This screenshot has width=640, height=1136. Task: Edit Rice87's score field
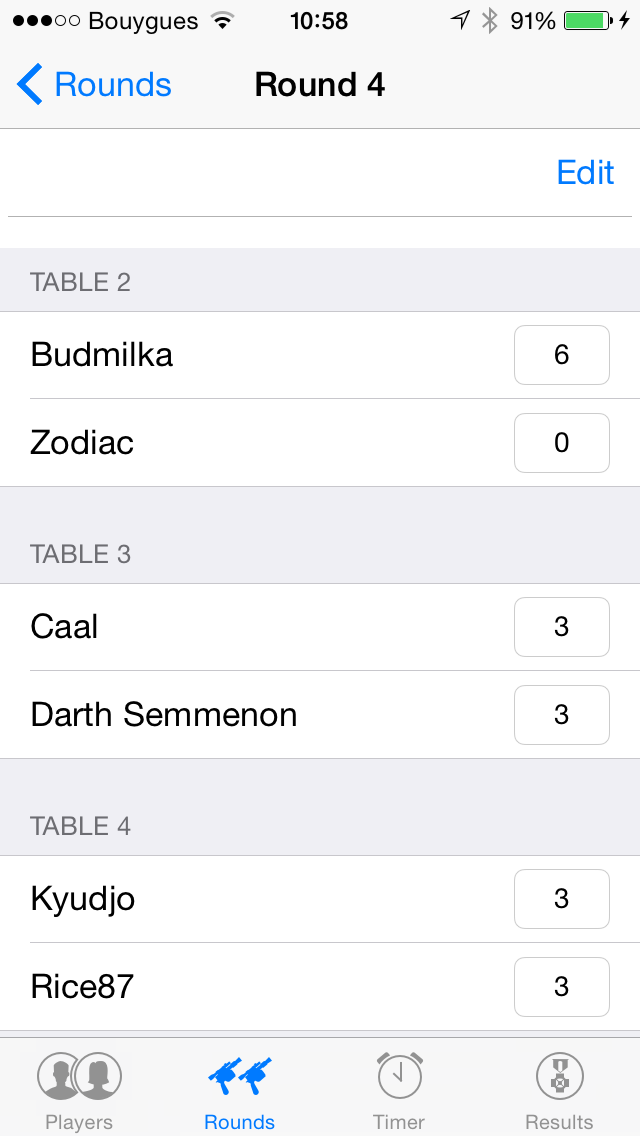point(561,987)
